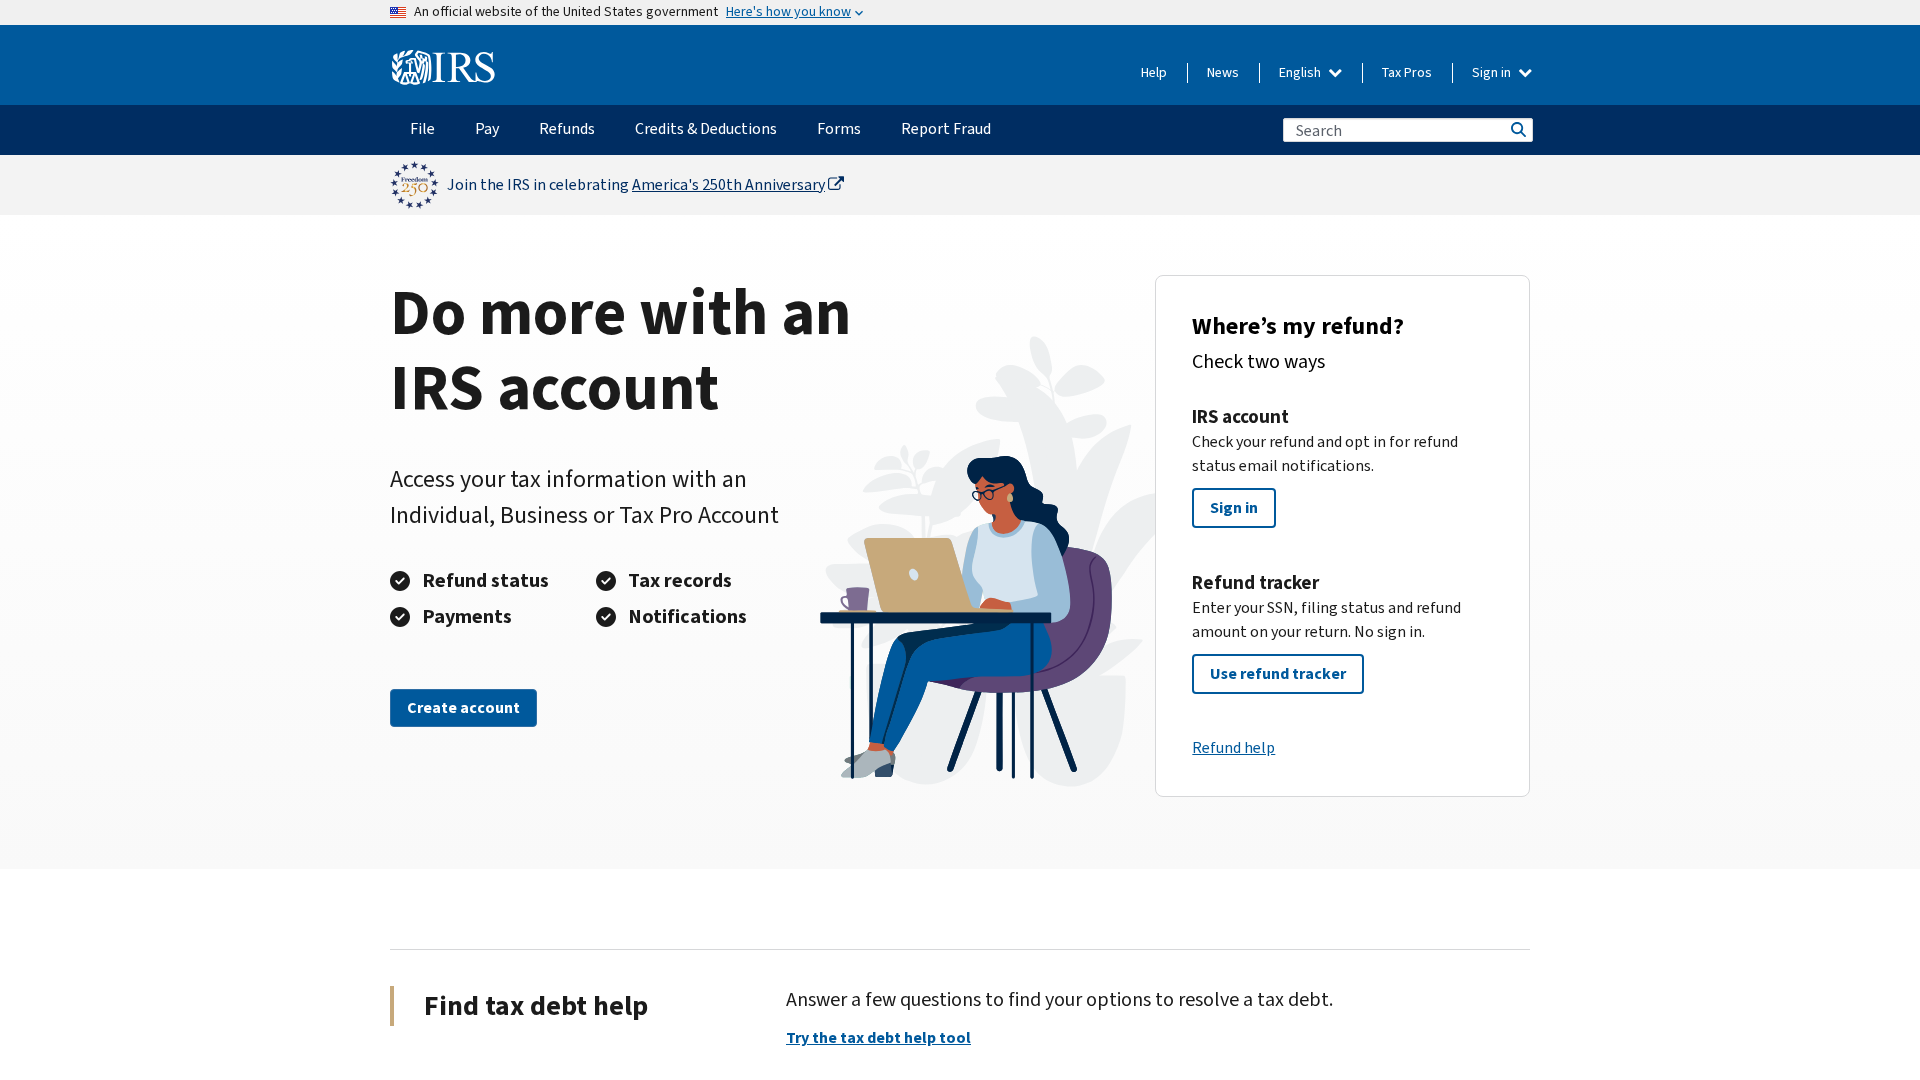Try the tax debt help tool

pos(878,1038)
